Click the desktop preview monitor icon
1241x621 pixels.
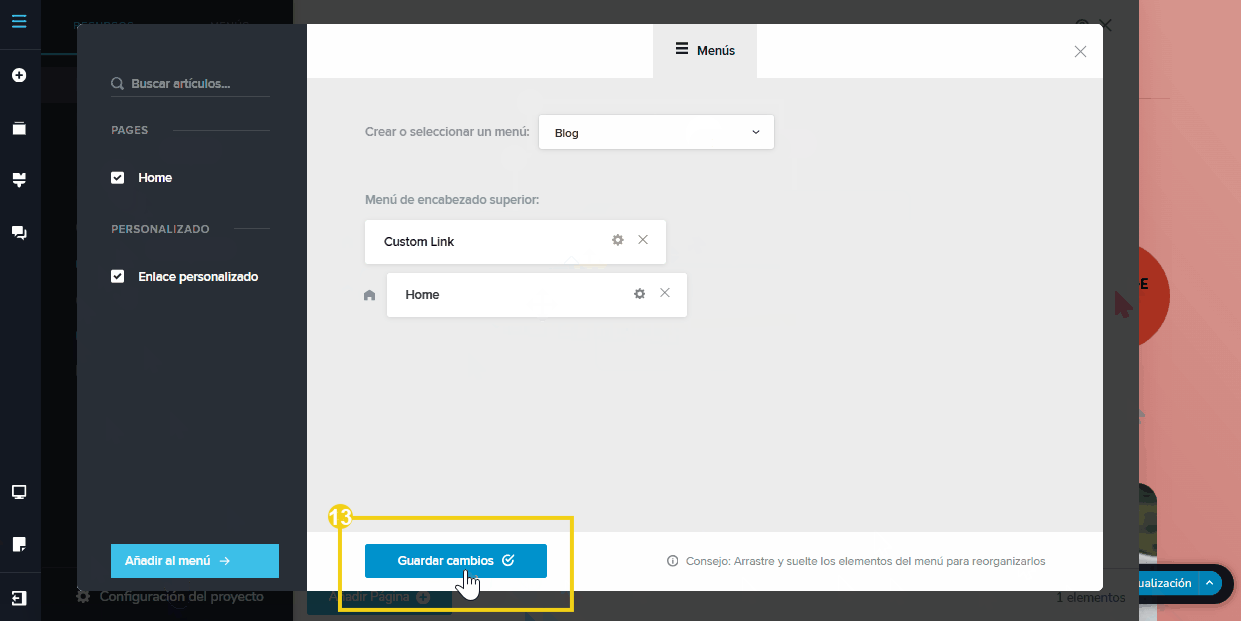(19, 492)
